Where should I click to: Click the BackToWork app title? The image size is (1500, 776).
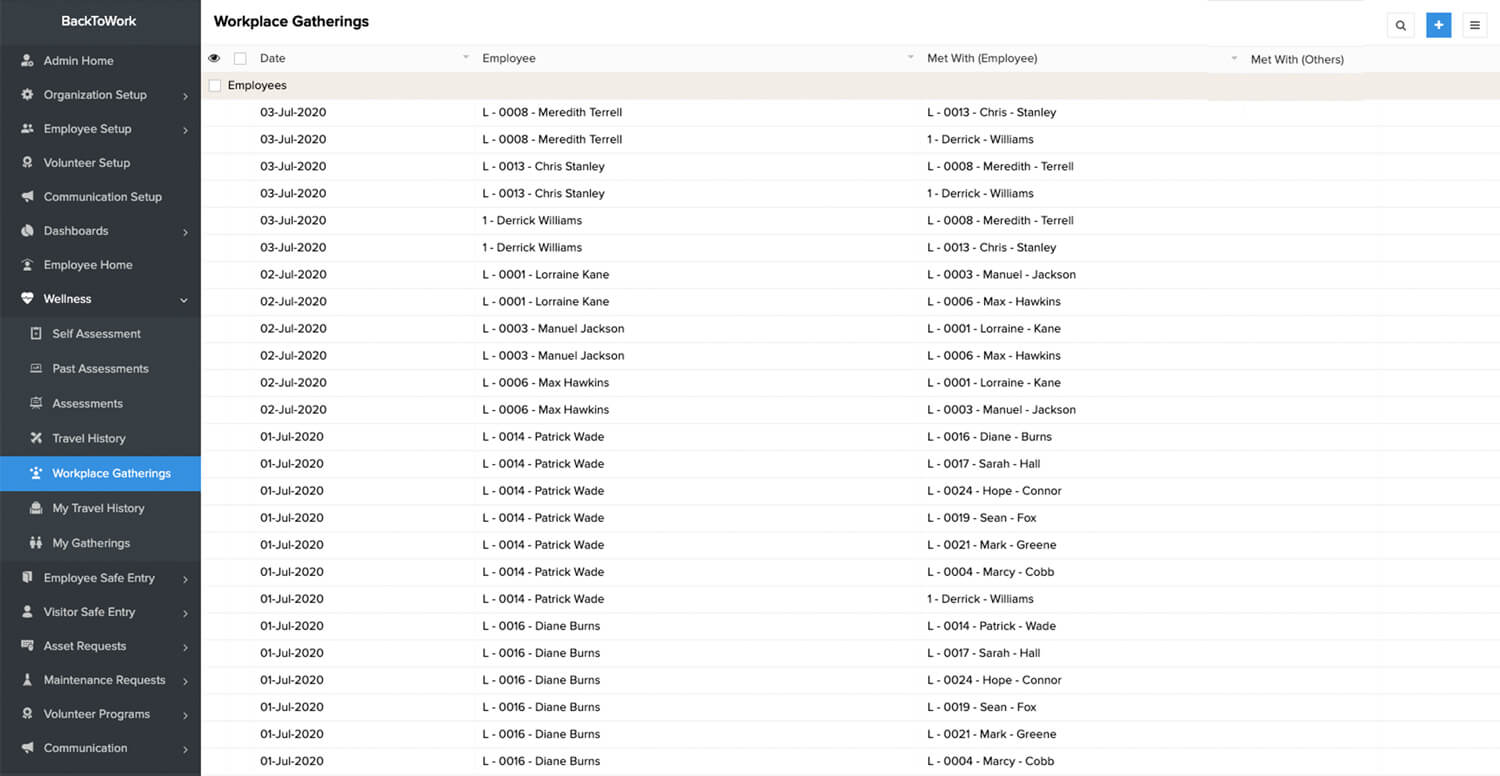(x=99, y=20)
